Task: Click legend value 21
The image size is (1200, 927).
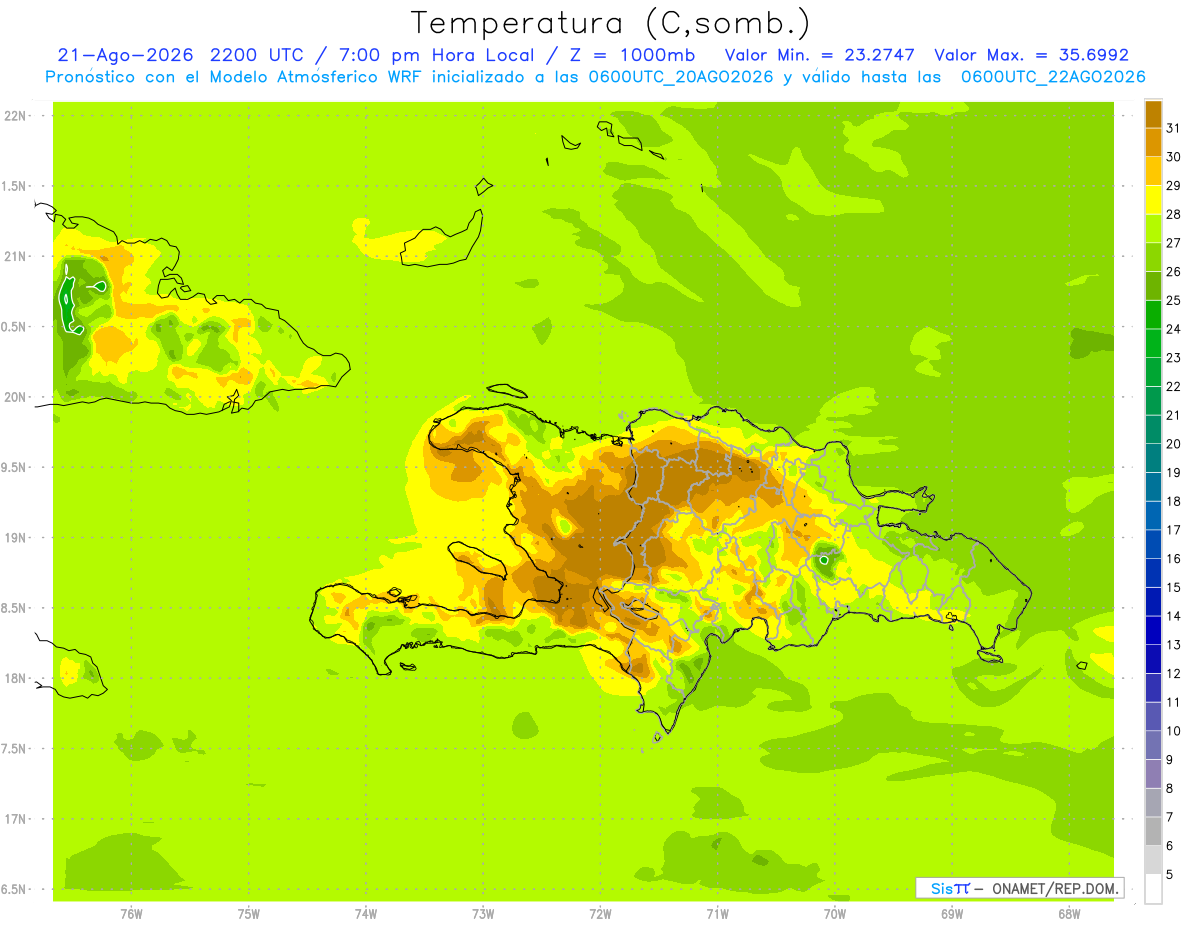Action: (1174, 415)
